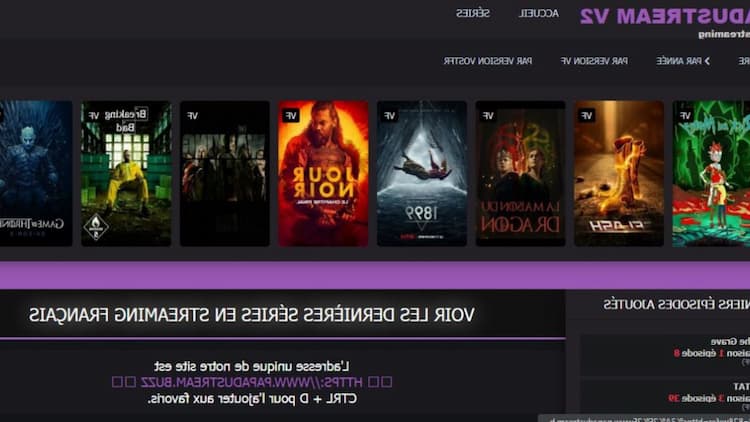This screenshot has height=422, width=750.
Task: Expand the Par Année dropdown chevron
Action: click(707, 61)
